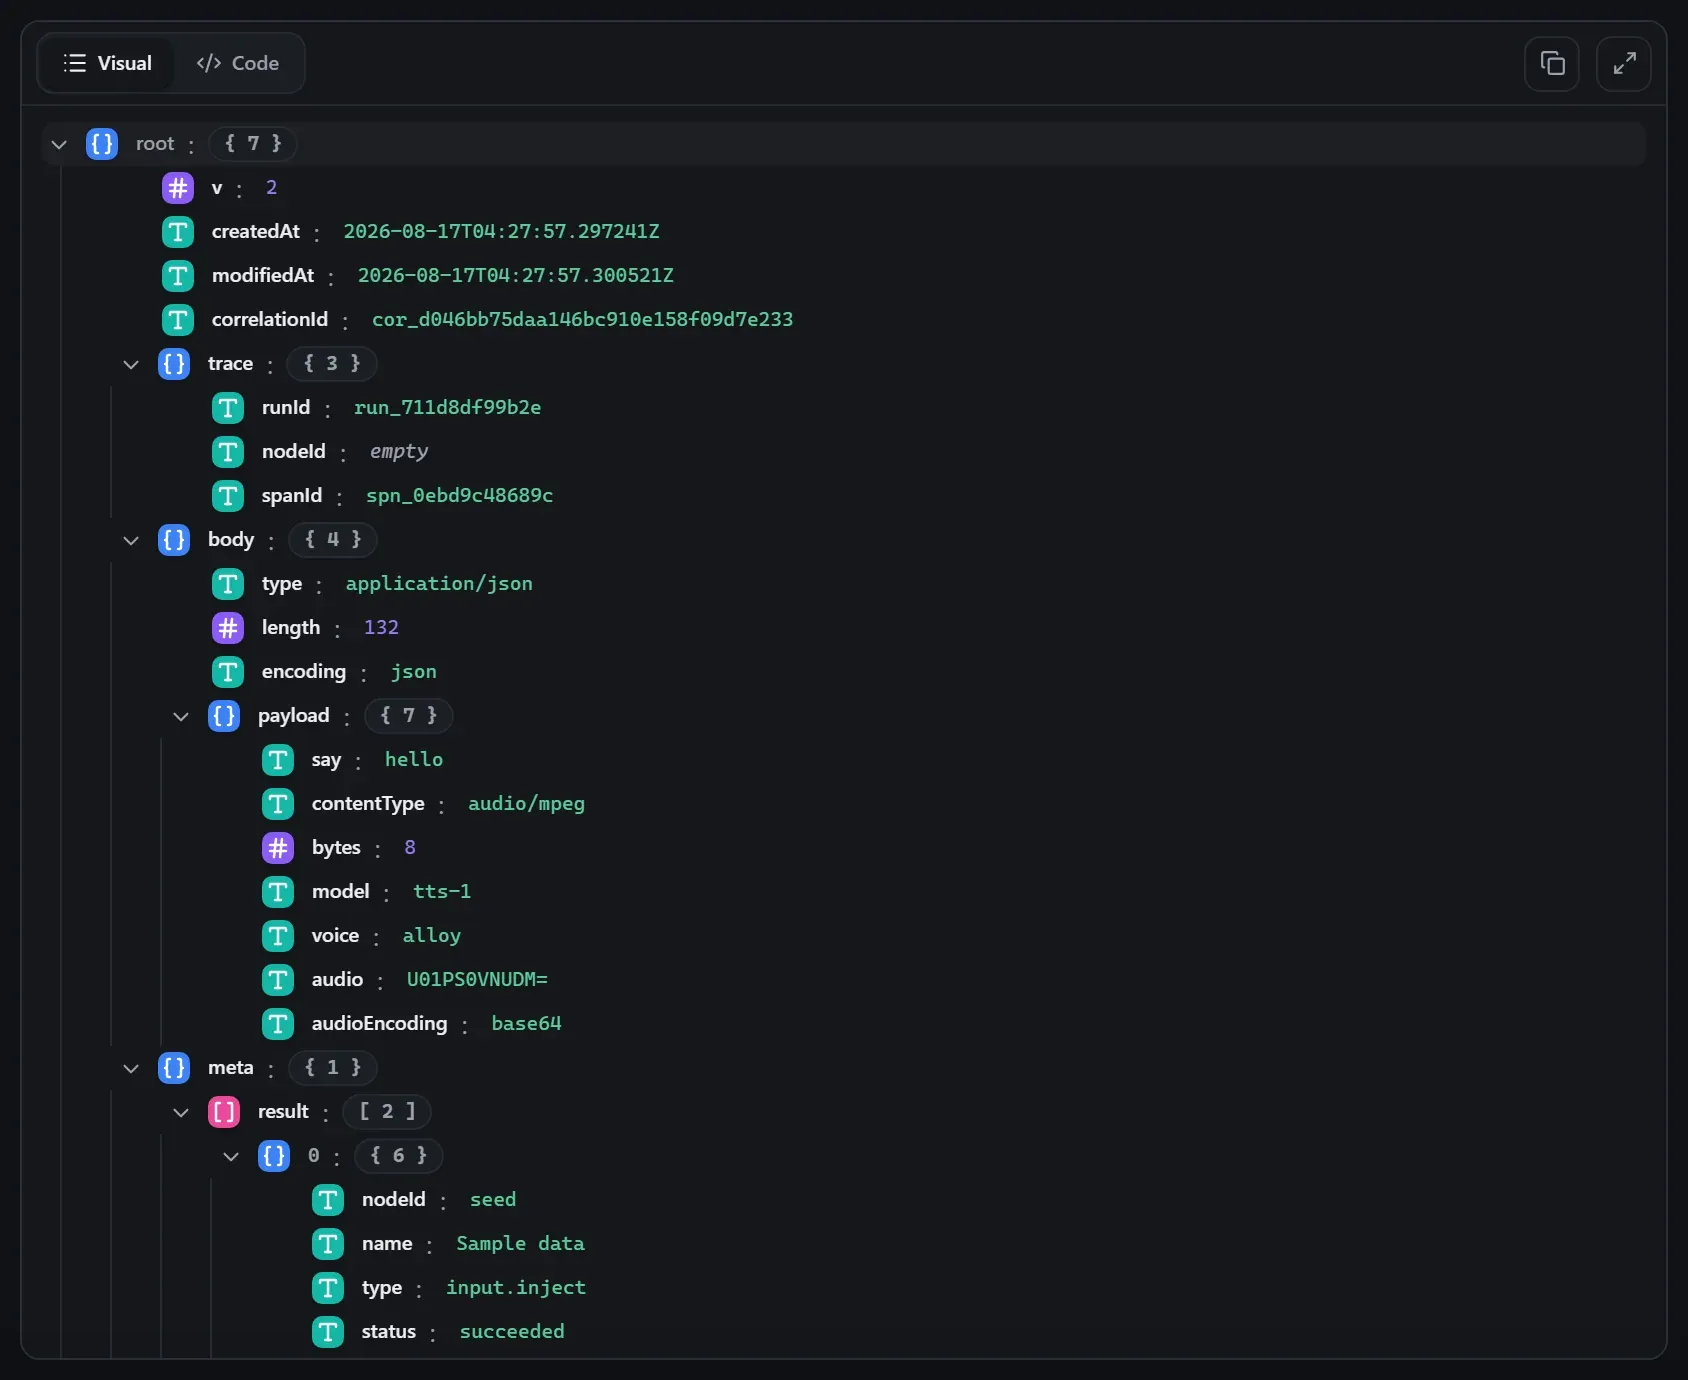
Task: Click the number type icon for length
Action: (x=228, y=628)
